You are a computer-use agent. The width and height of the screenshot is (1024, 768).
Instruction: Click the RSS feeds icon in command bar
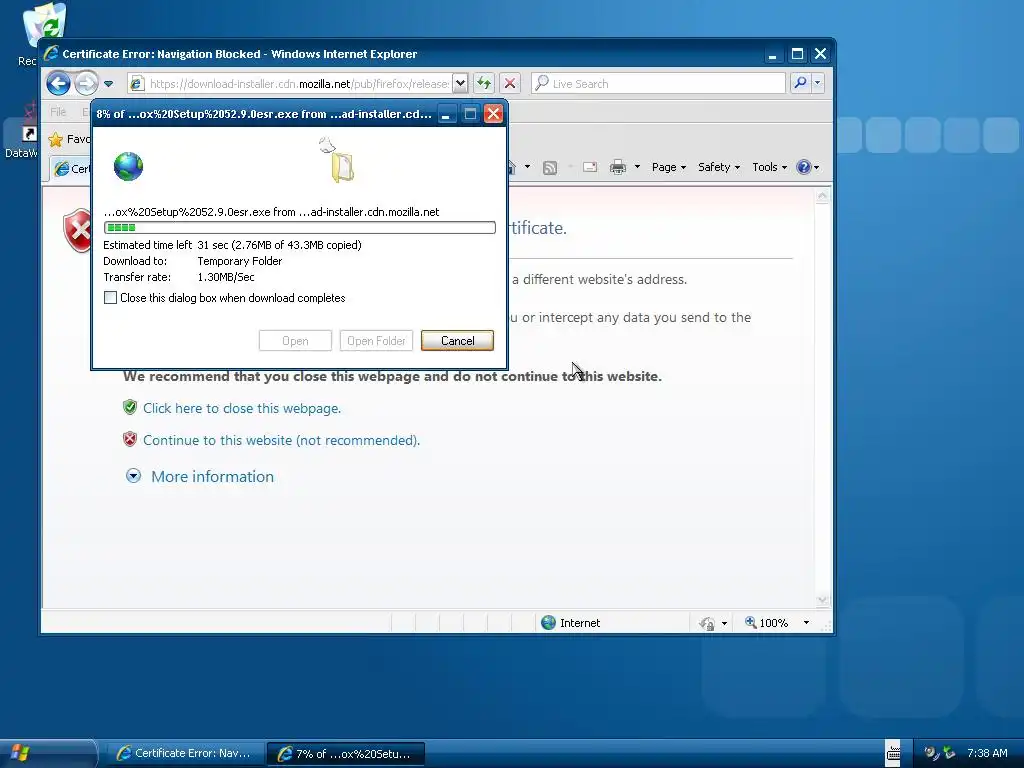point(550,167)
